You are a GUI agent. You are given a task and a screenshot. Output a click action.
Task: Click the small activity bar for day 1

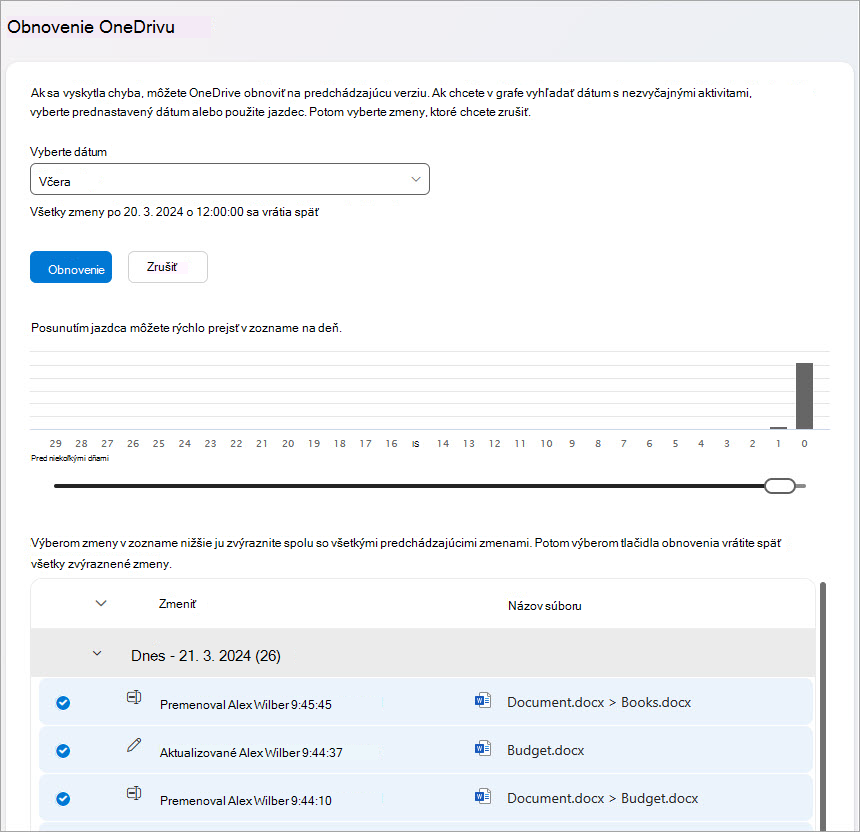(x=778, y=428)
